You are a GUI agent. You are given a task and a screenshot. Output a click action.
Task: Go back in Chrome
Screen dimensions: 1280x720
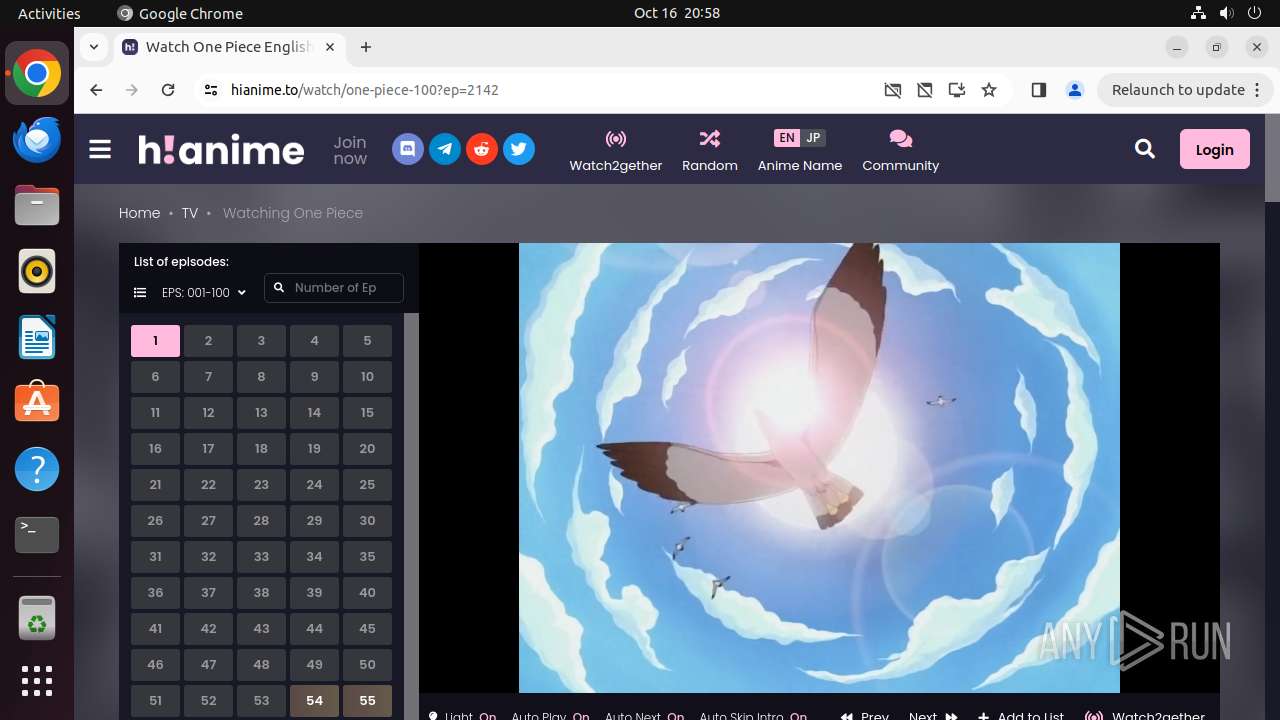pos(96,90)
